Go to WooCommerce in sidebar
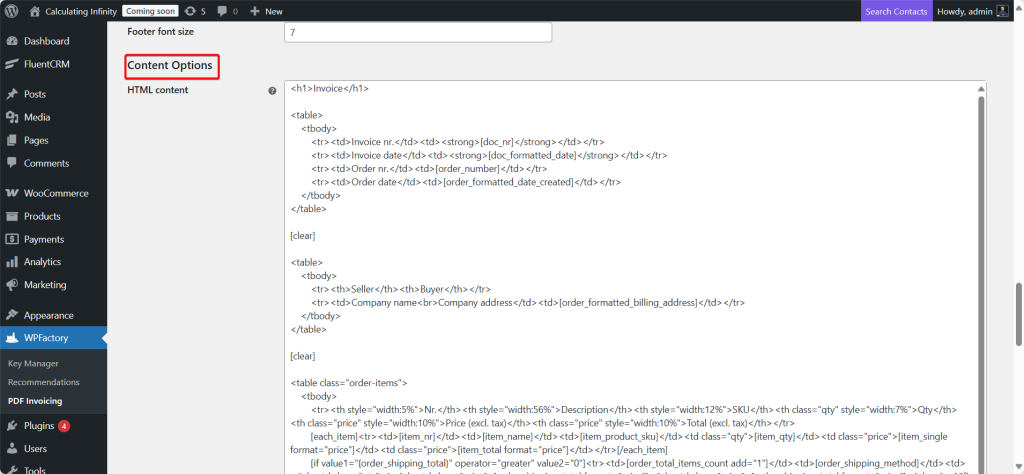This screenshot has height=474, width=1024. point(56,193)
